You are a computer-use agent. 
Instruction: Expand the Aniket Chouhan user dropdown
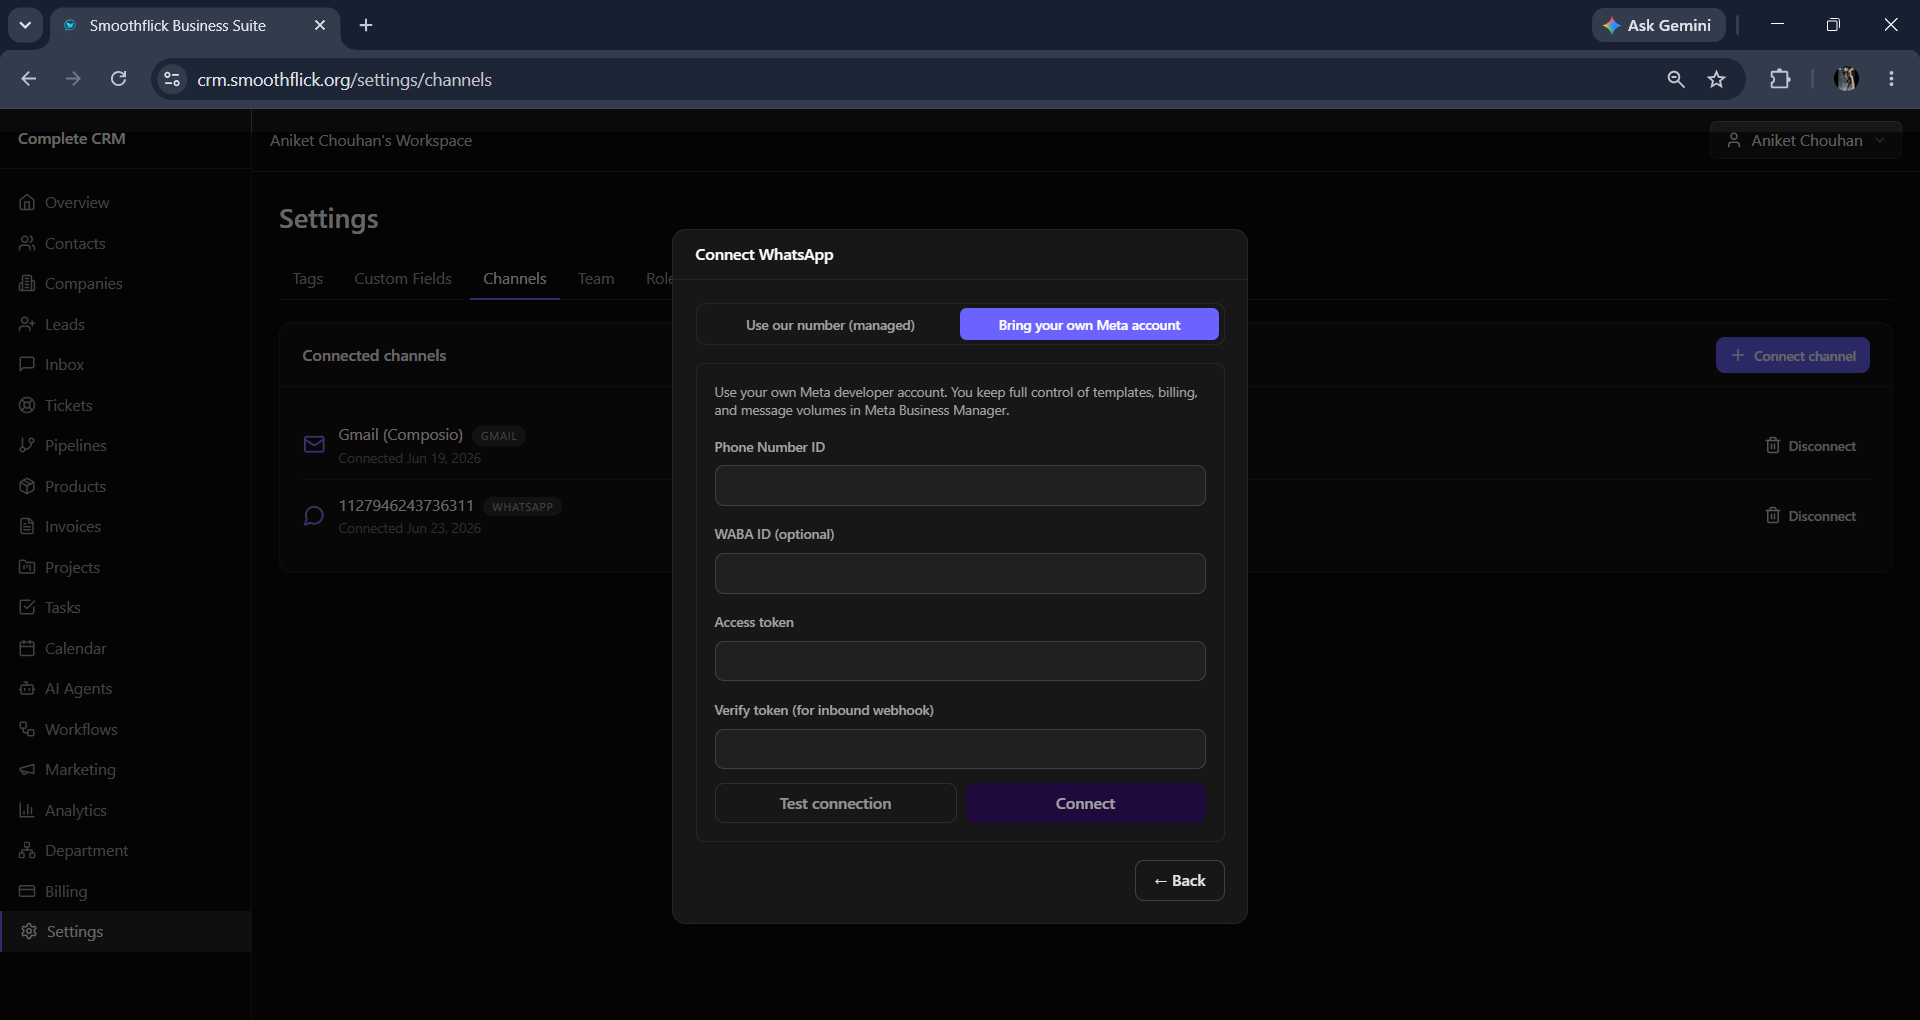coord(1806,141)
